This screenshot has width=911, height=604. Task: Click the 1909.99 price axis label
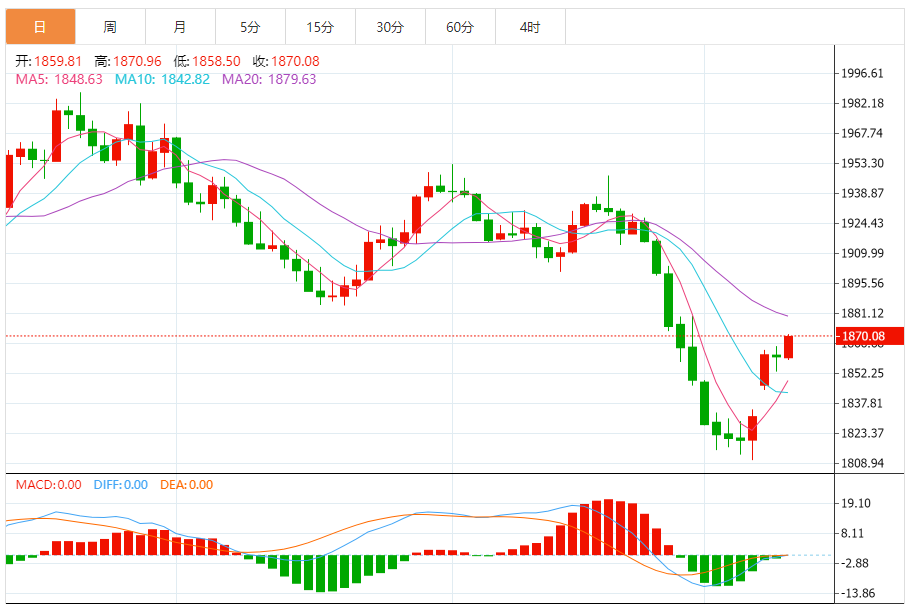(862, 253)
